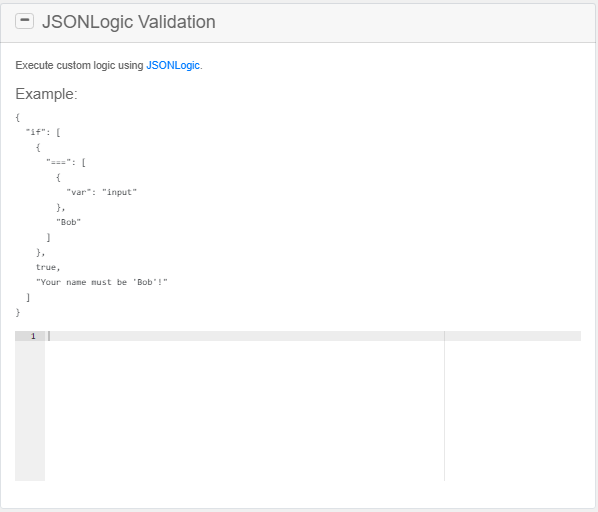Click the final closing brace of example

coord(18,312)
